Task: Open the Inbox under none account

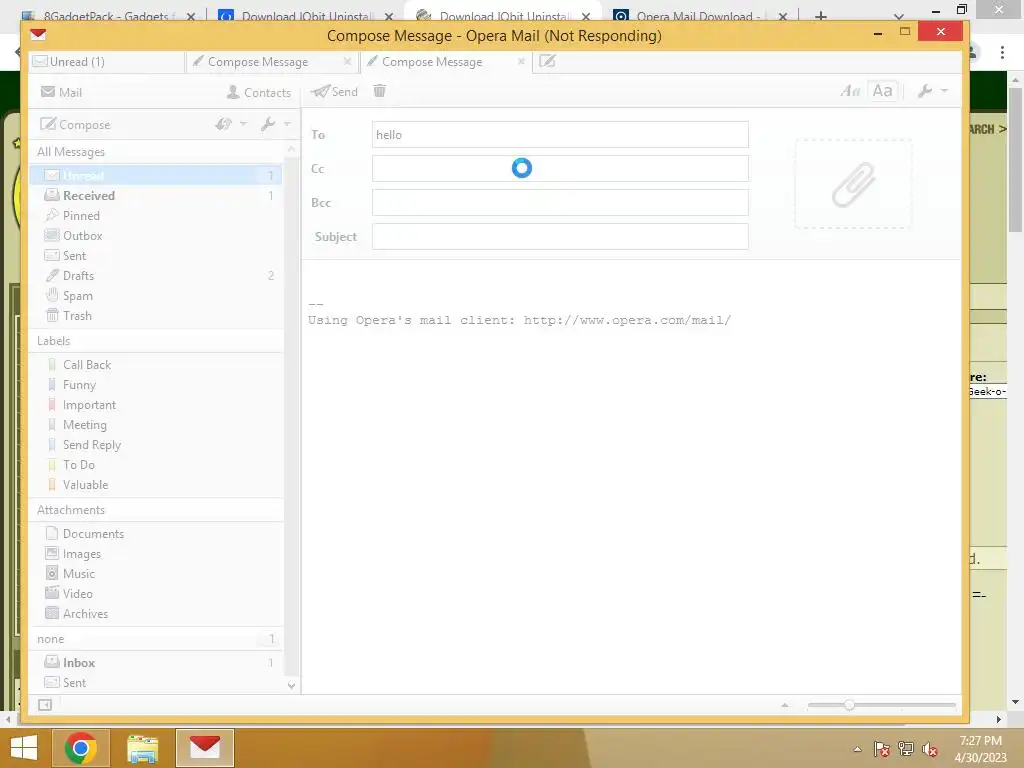Action: pyautogui.click(x=156, y=662)
